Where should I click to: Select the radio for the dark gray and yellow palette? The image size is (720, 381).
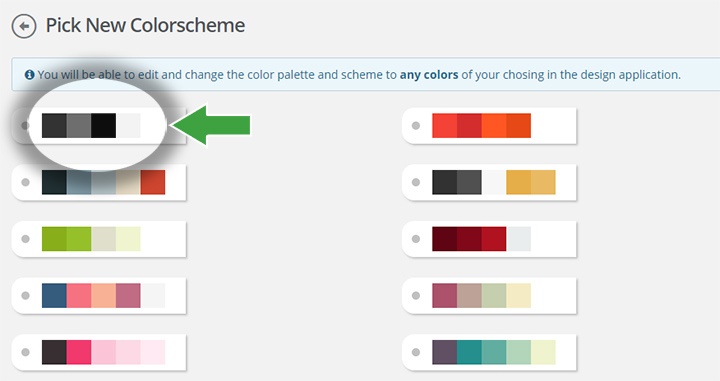416,182
